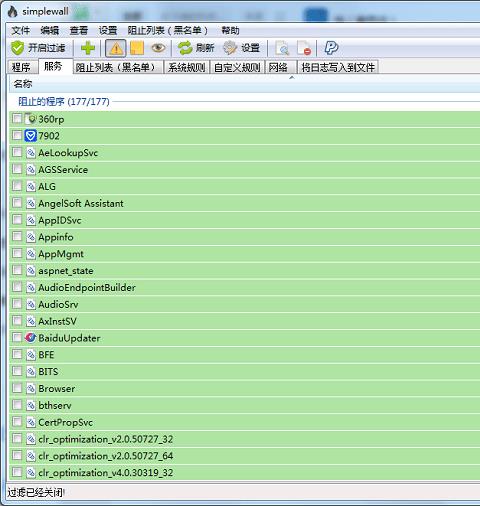480x506 pixels.
Task: Switch to the 自定义规则 tab
Action: click(237, 67)
